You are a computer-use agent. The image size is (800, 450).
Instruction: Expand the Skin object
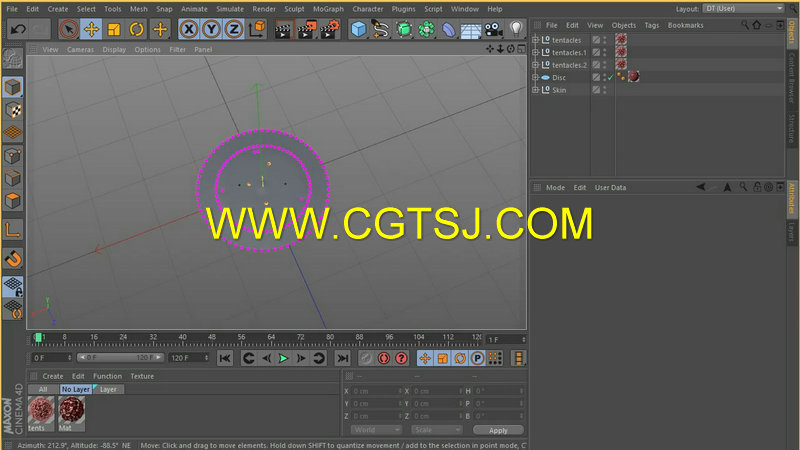pyautogui.click(x=535, y=90)
